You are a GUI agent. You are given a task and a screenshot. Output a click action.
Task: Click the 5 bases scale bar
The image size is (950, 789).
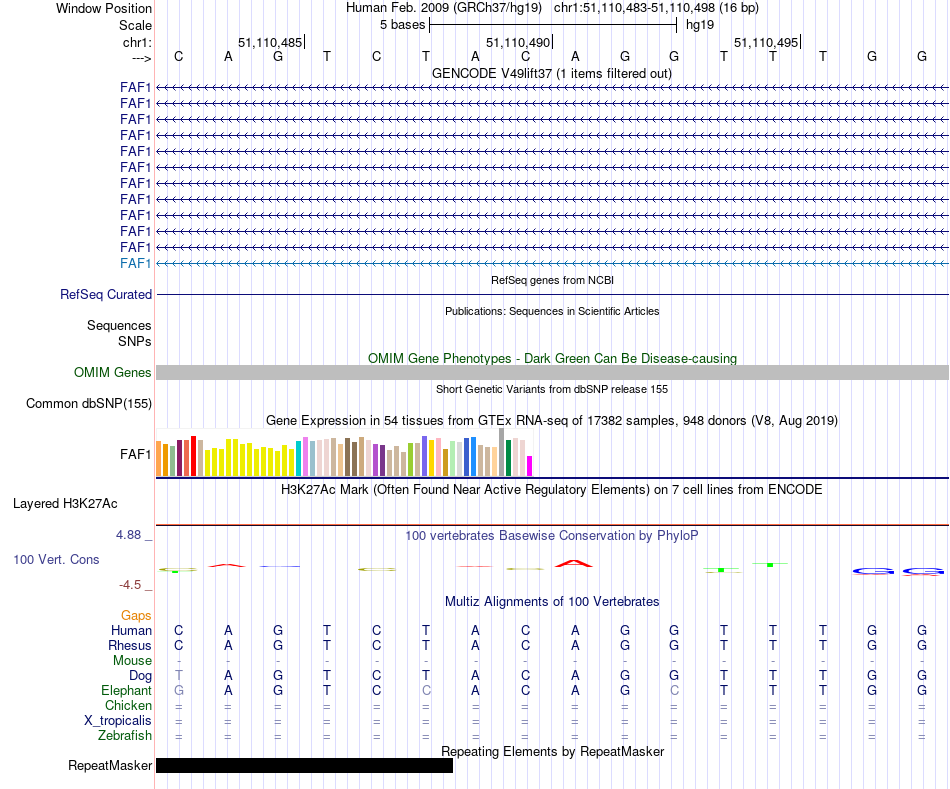pos(553,25)
